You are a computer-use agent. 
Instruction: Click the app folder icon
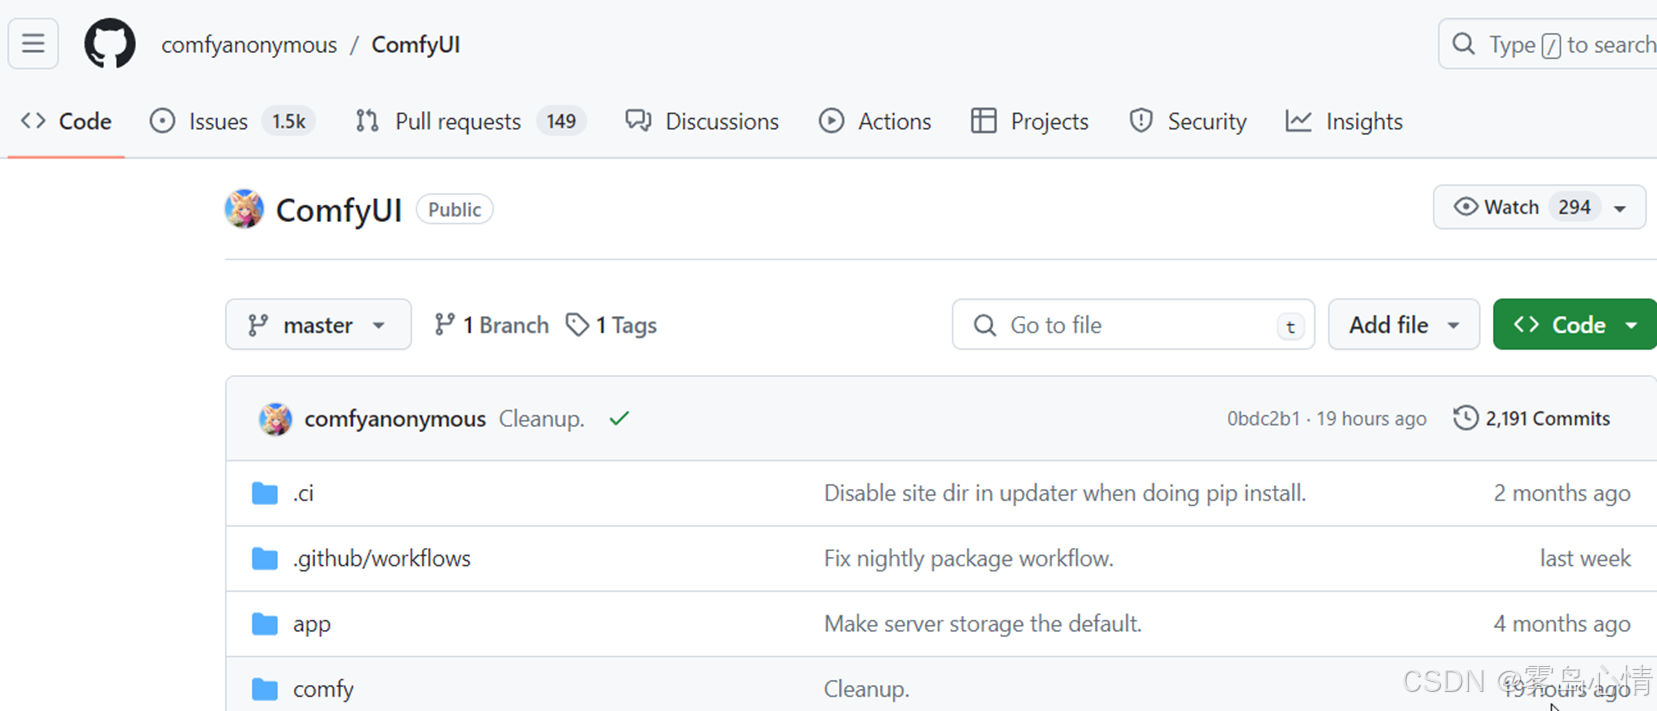(x=265, y=624)
